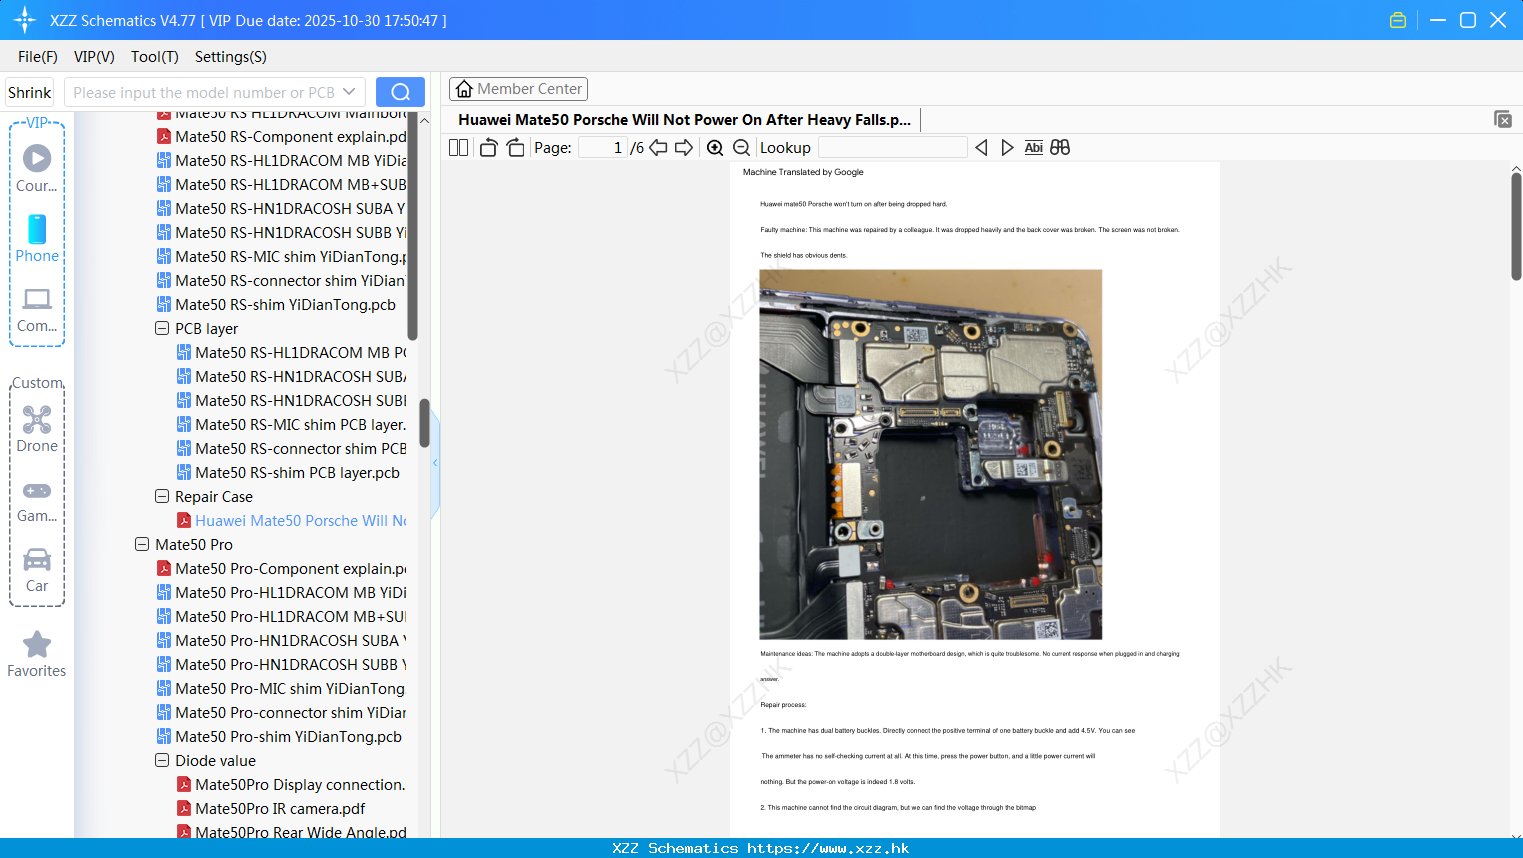Image resolution: width=1523 pixels, height=858 pixels.
Task: Collapse the Diode value folder
Action: pyautogui.click(x=162, y=760)
